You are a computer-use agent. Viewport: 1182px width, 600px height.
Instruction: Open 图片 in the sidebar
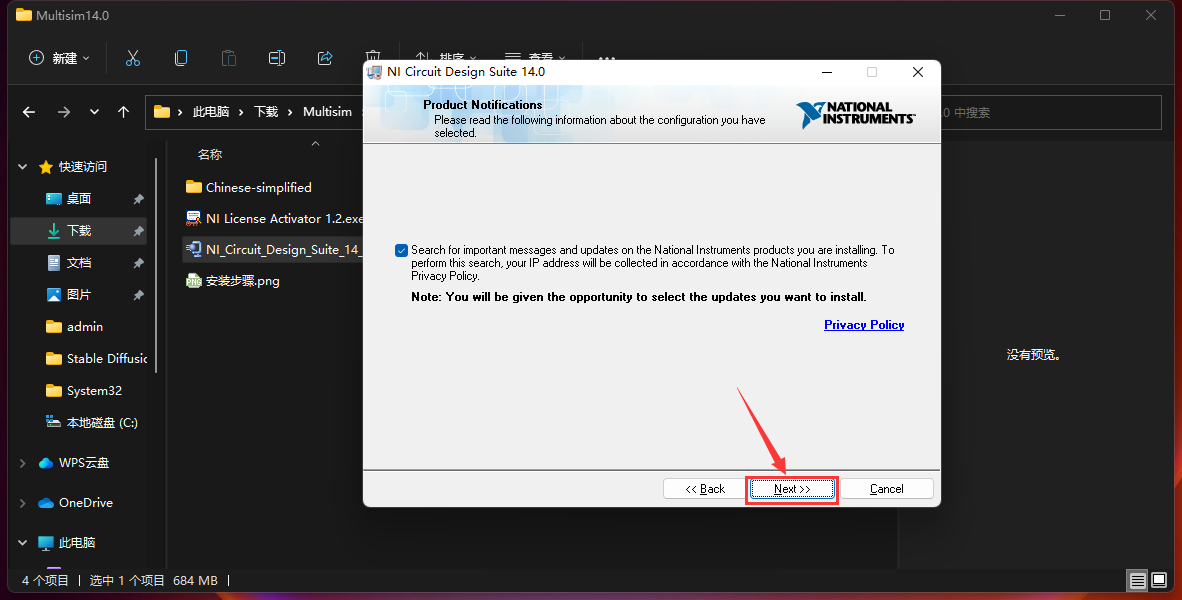pyautogui.click(x=79, y=295)
